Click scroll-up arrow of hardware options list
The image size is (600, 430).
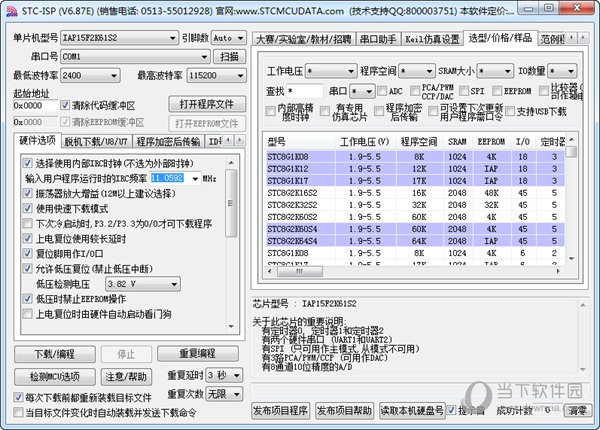[x=231, y=163]
